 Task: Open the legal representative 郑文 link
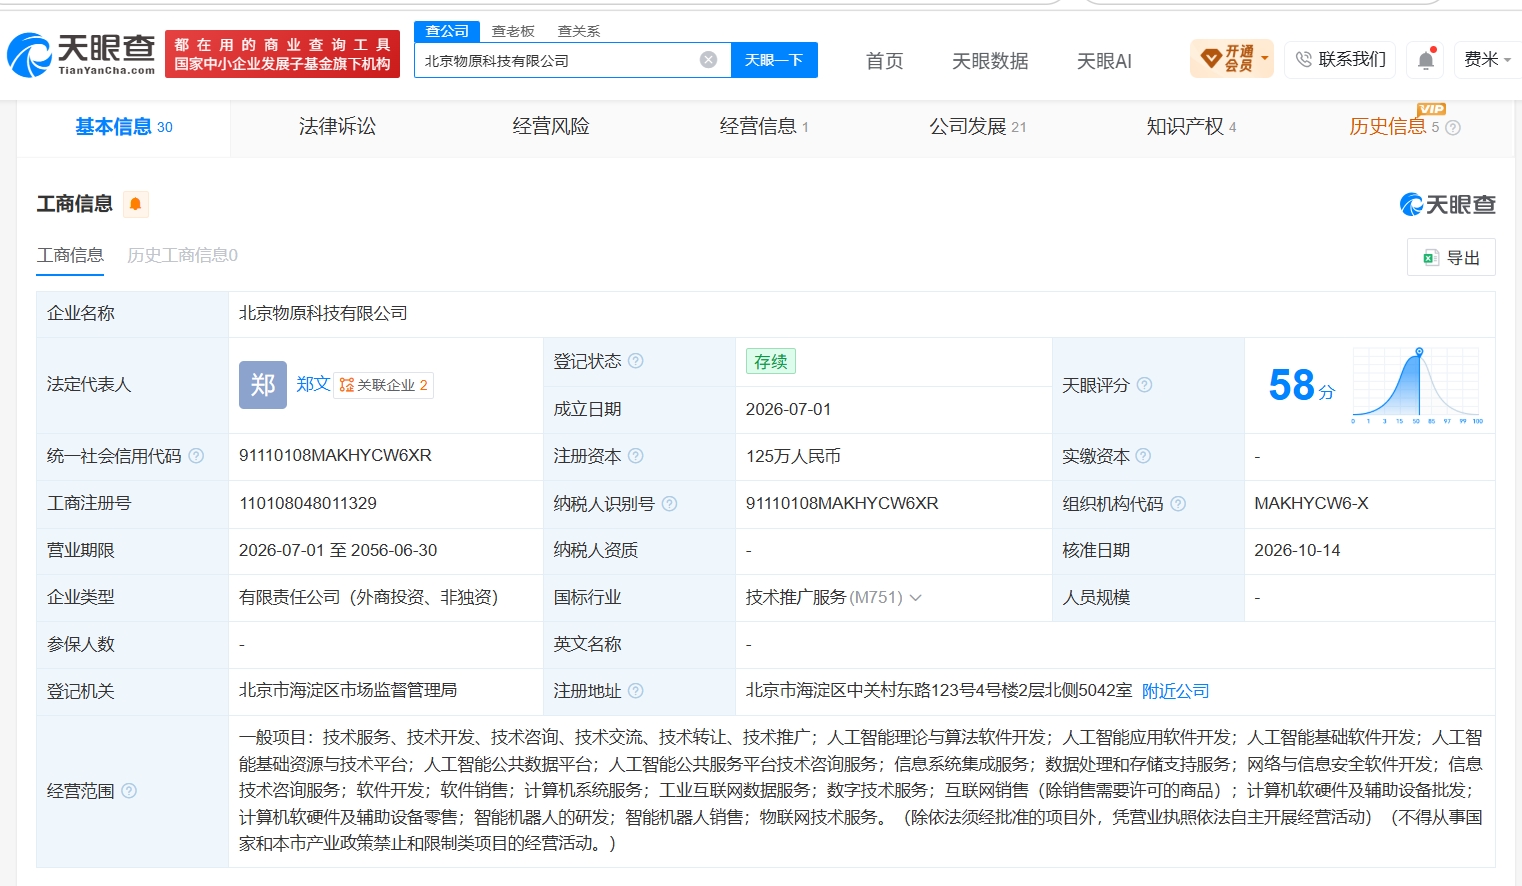point(313,384)
